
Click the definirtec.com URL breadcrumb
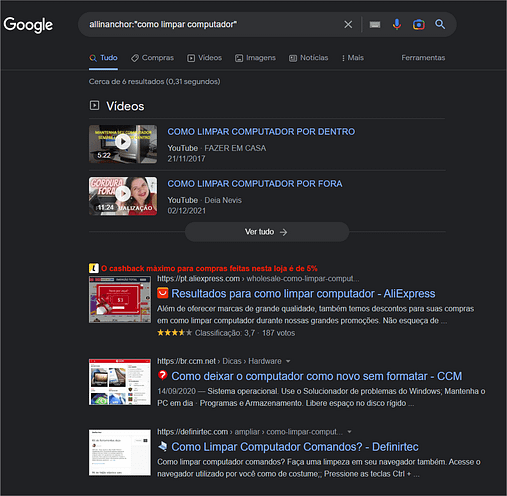point(250,432)
